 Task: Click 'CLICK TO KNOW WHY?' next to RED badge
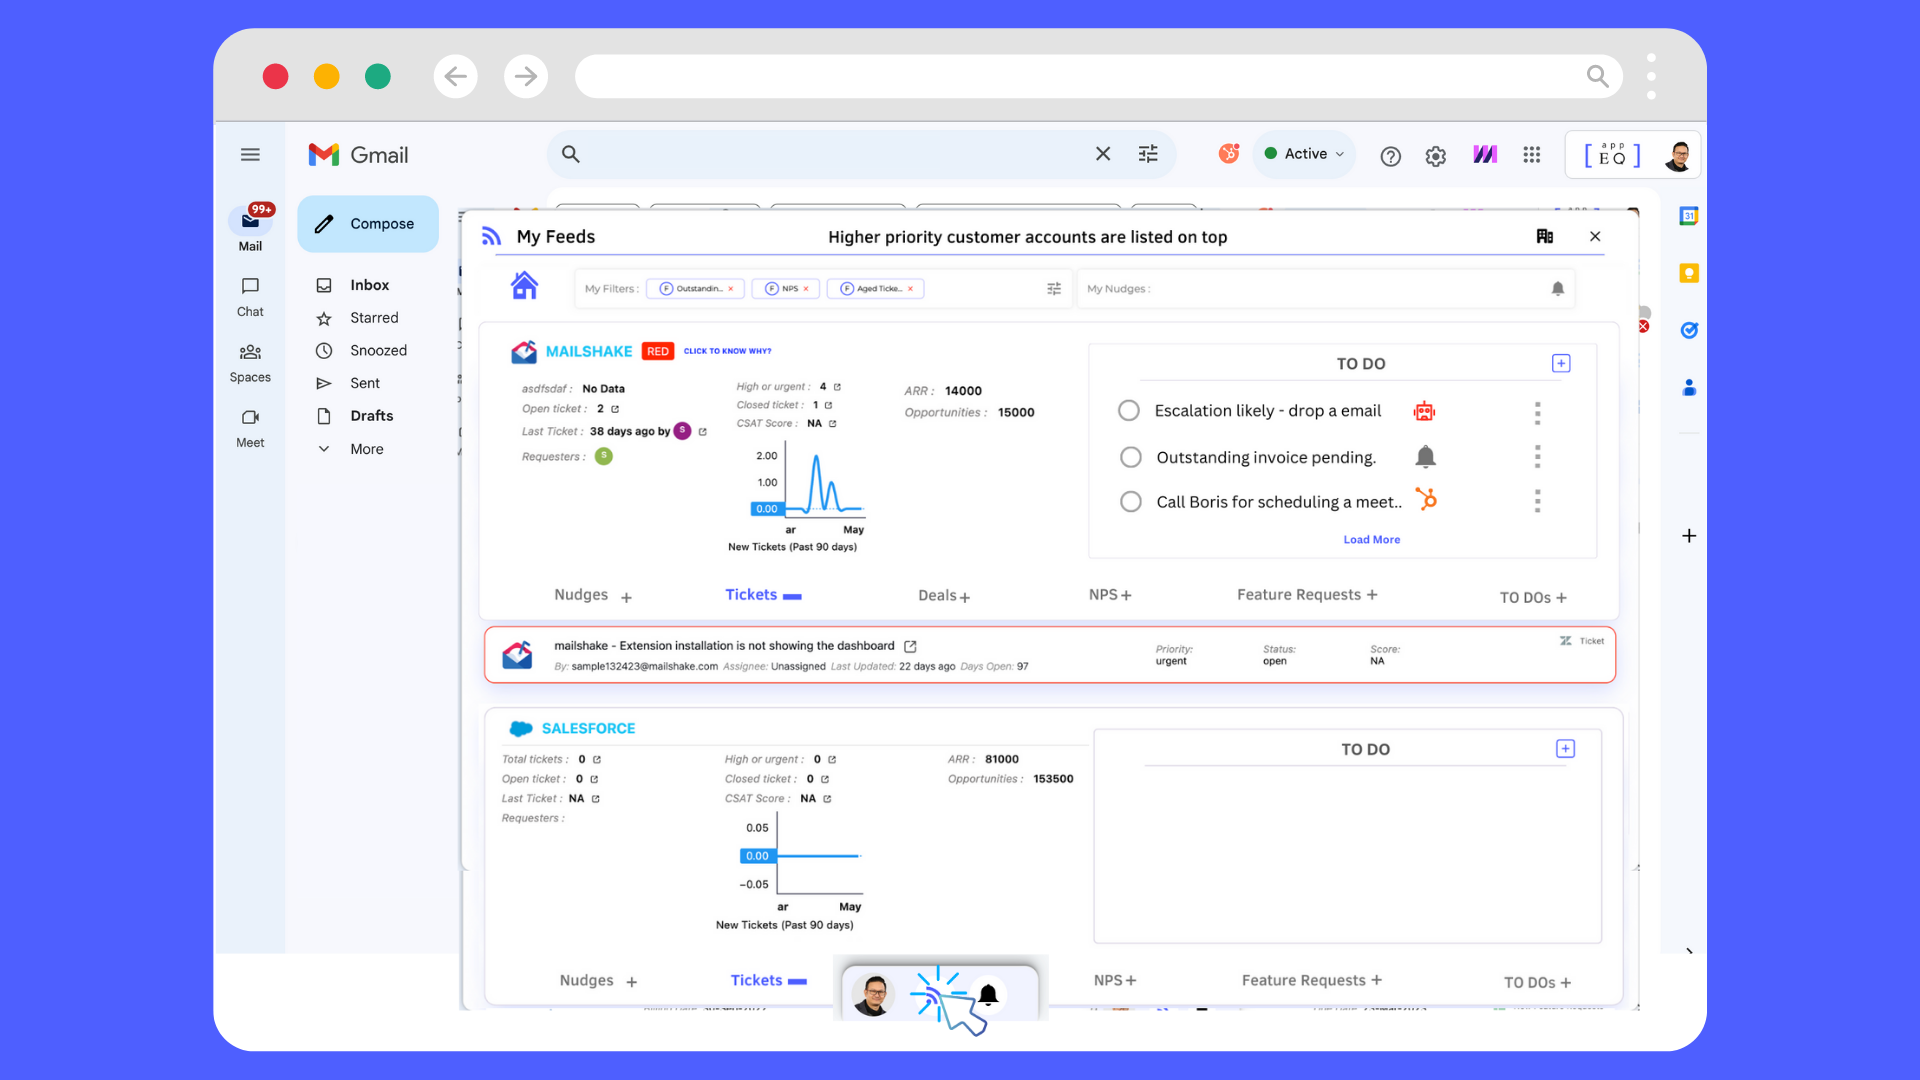728,351
